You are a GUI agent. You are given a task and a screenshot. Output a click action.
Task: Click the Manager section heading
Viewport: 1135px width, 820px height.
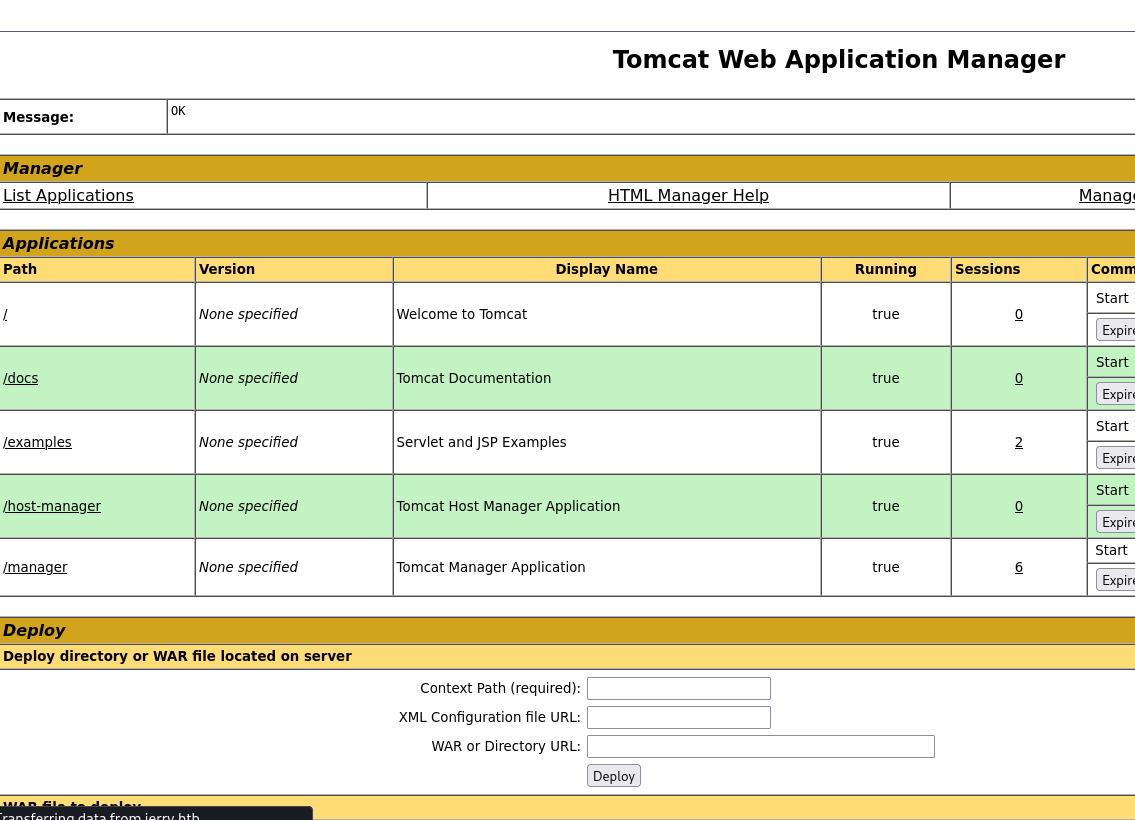pyautogui.click(x=43, y=169)
